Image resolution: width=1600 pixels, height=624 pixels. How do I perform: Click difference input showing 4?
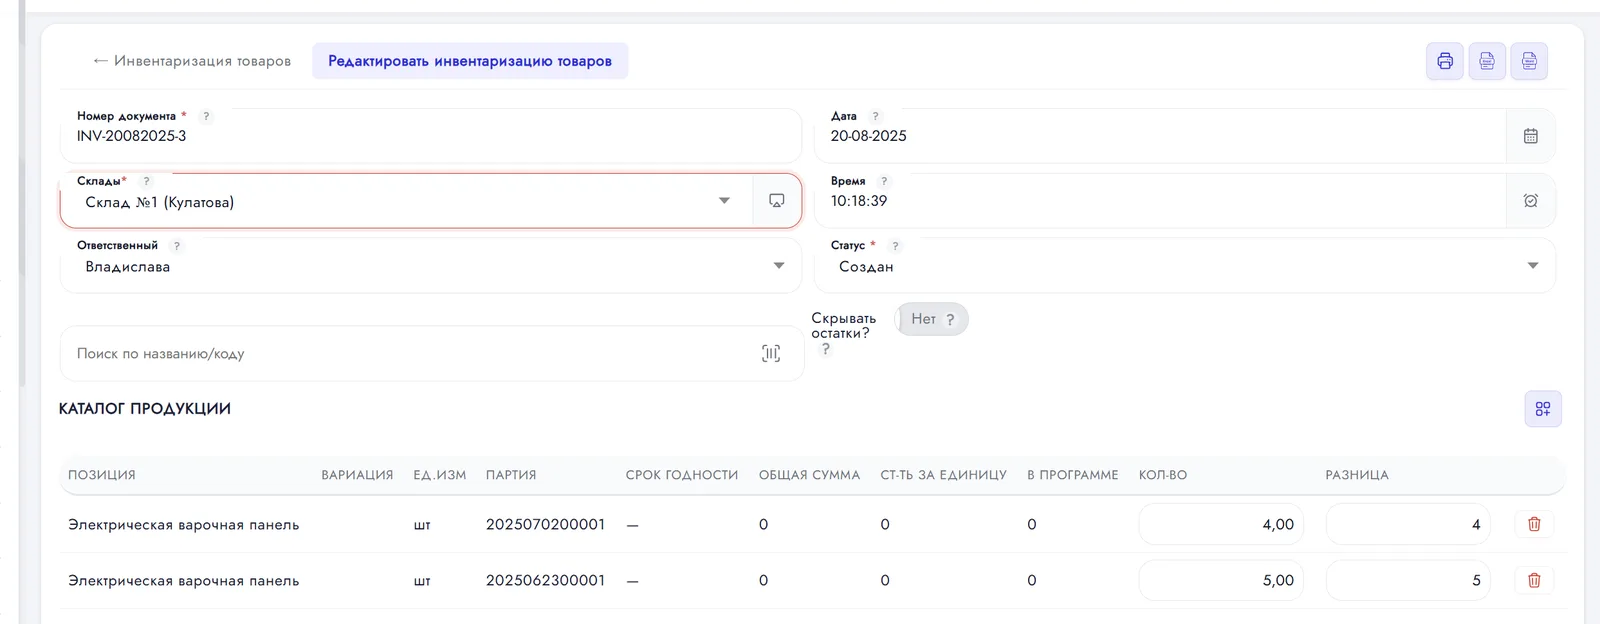(x=1408, y=524)
